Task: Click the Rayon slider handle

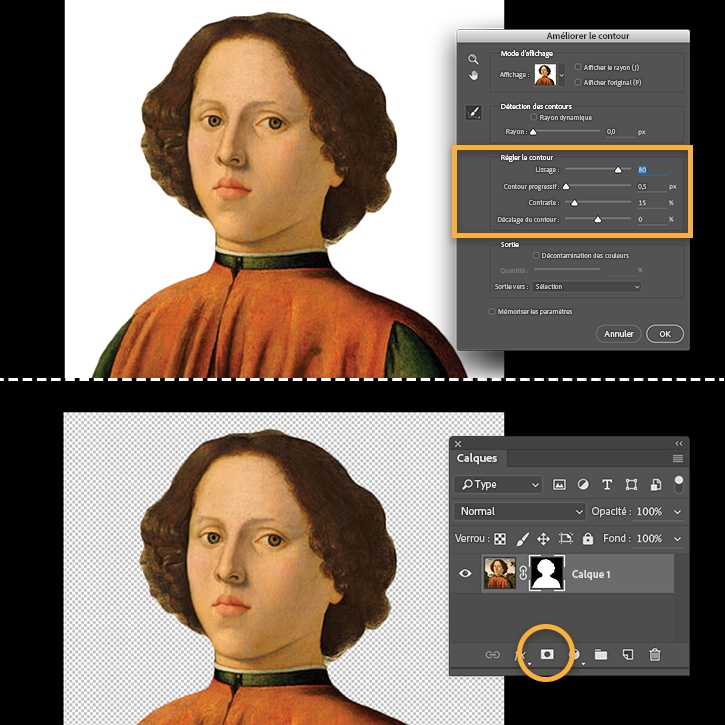Action: (x=533, y=132)
